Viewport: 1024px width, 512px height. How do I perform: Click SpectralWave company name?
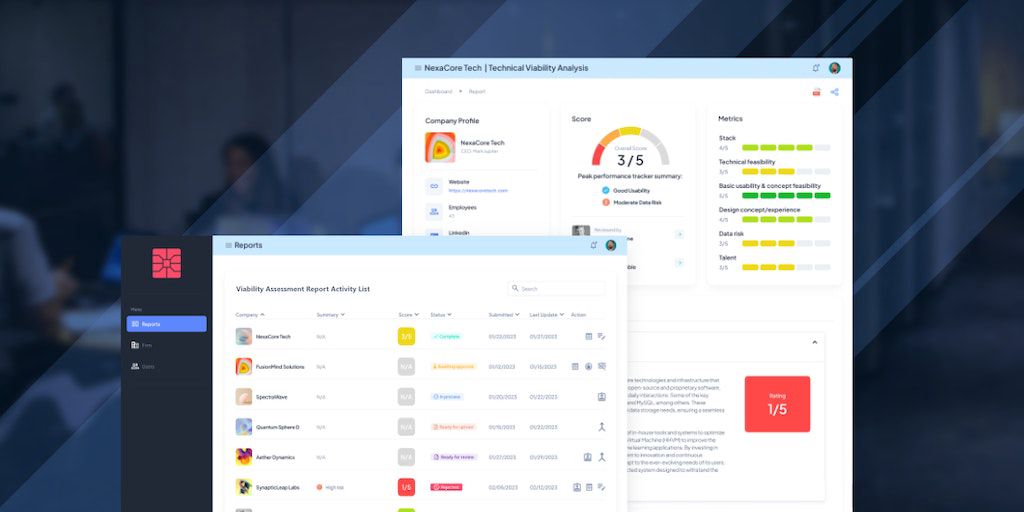[272, 397]
